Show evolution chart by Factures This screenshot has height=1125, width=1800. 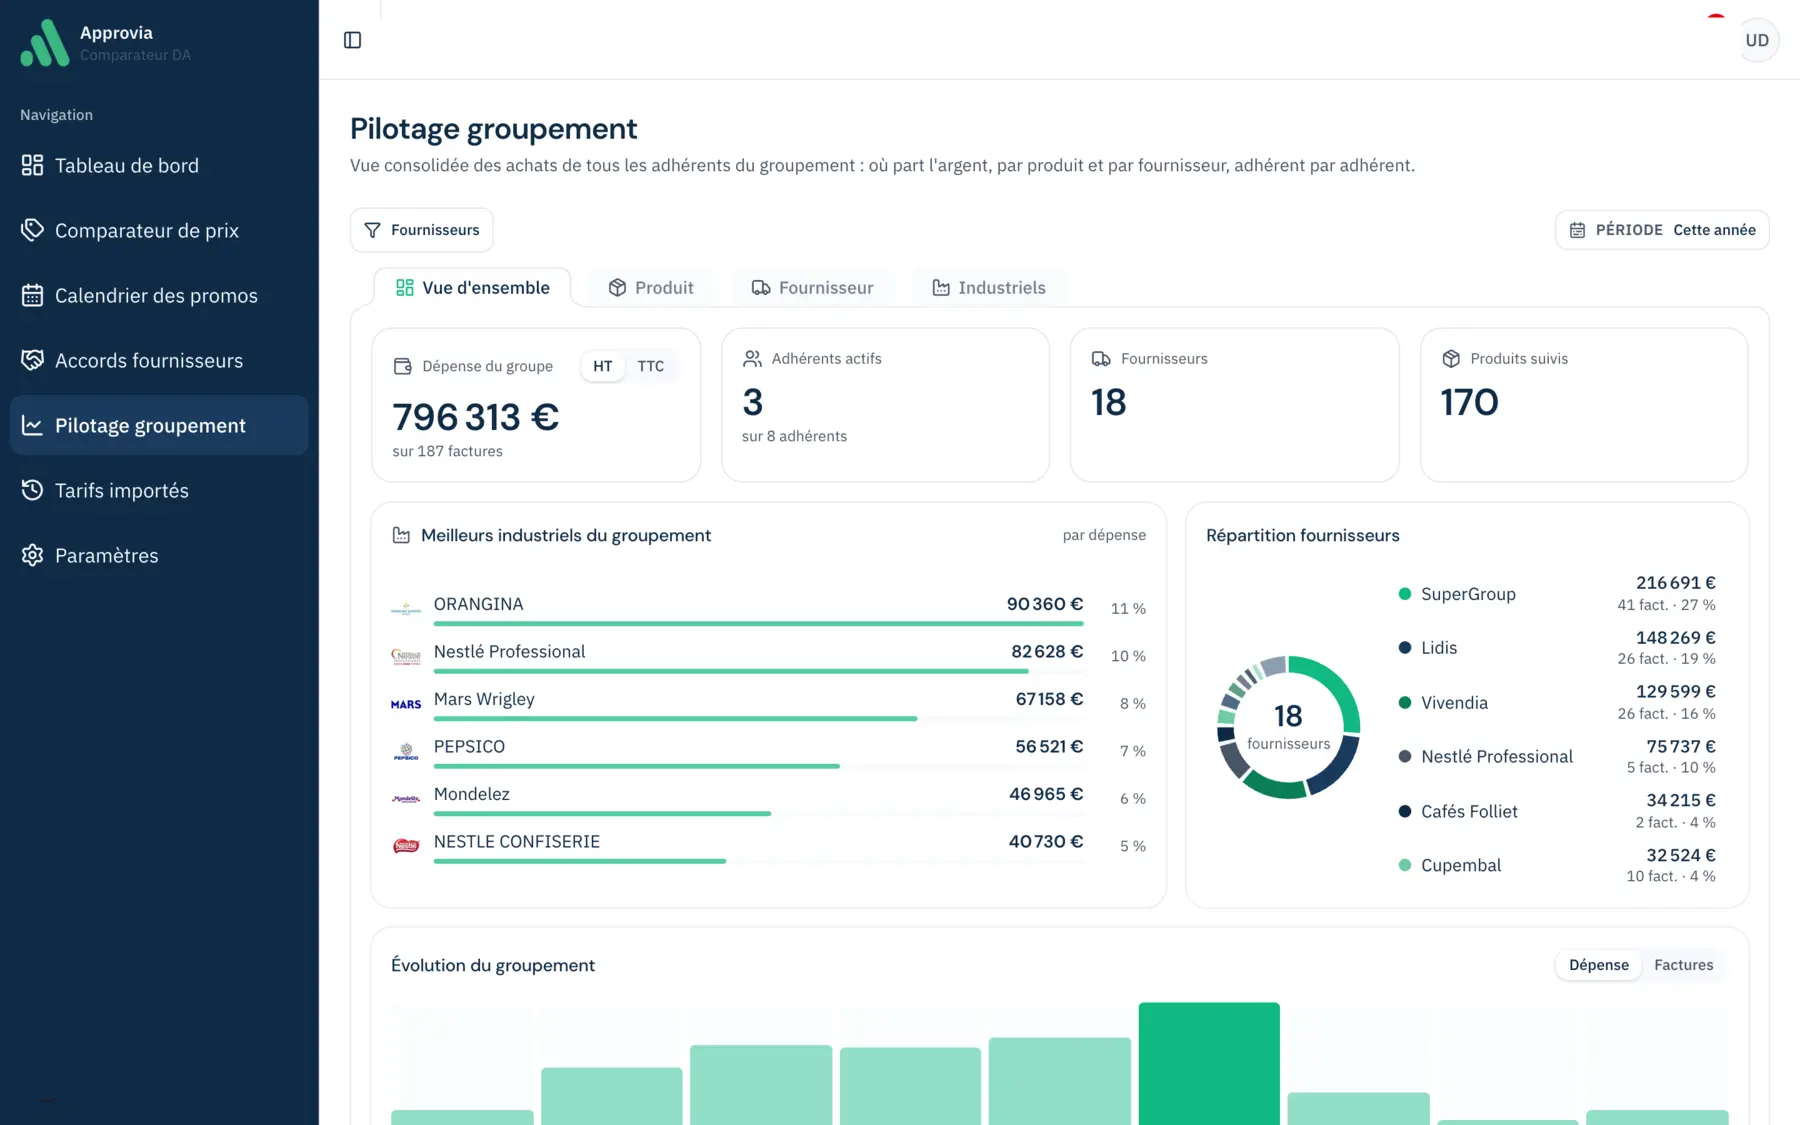1684,965
